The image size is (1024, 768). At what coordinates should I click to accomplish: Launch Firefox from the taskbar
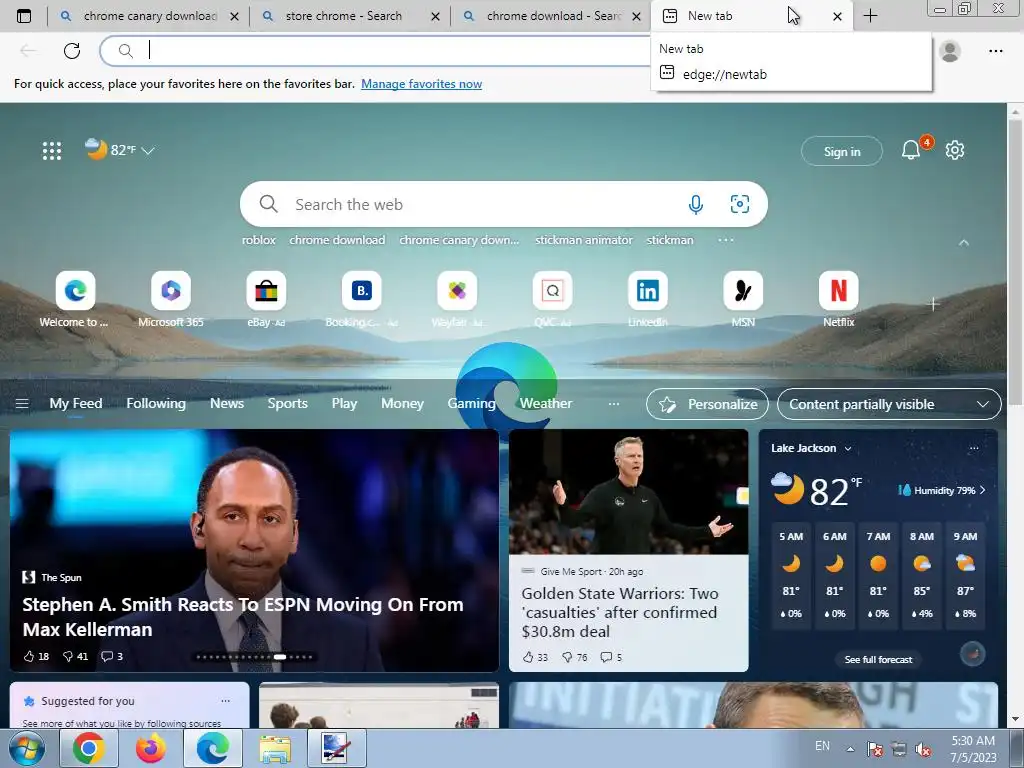coord(151,748)
